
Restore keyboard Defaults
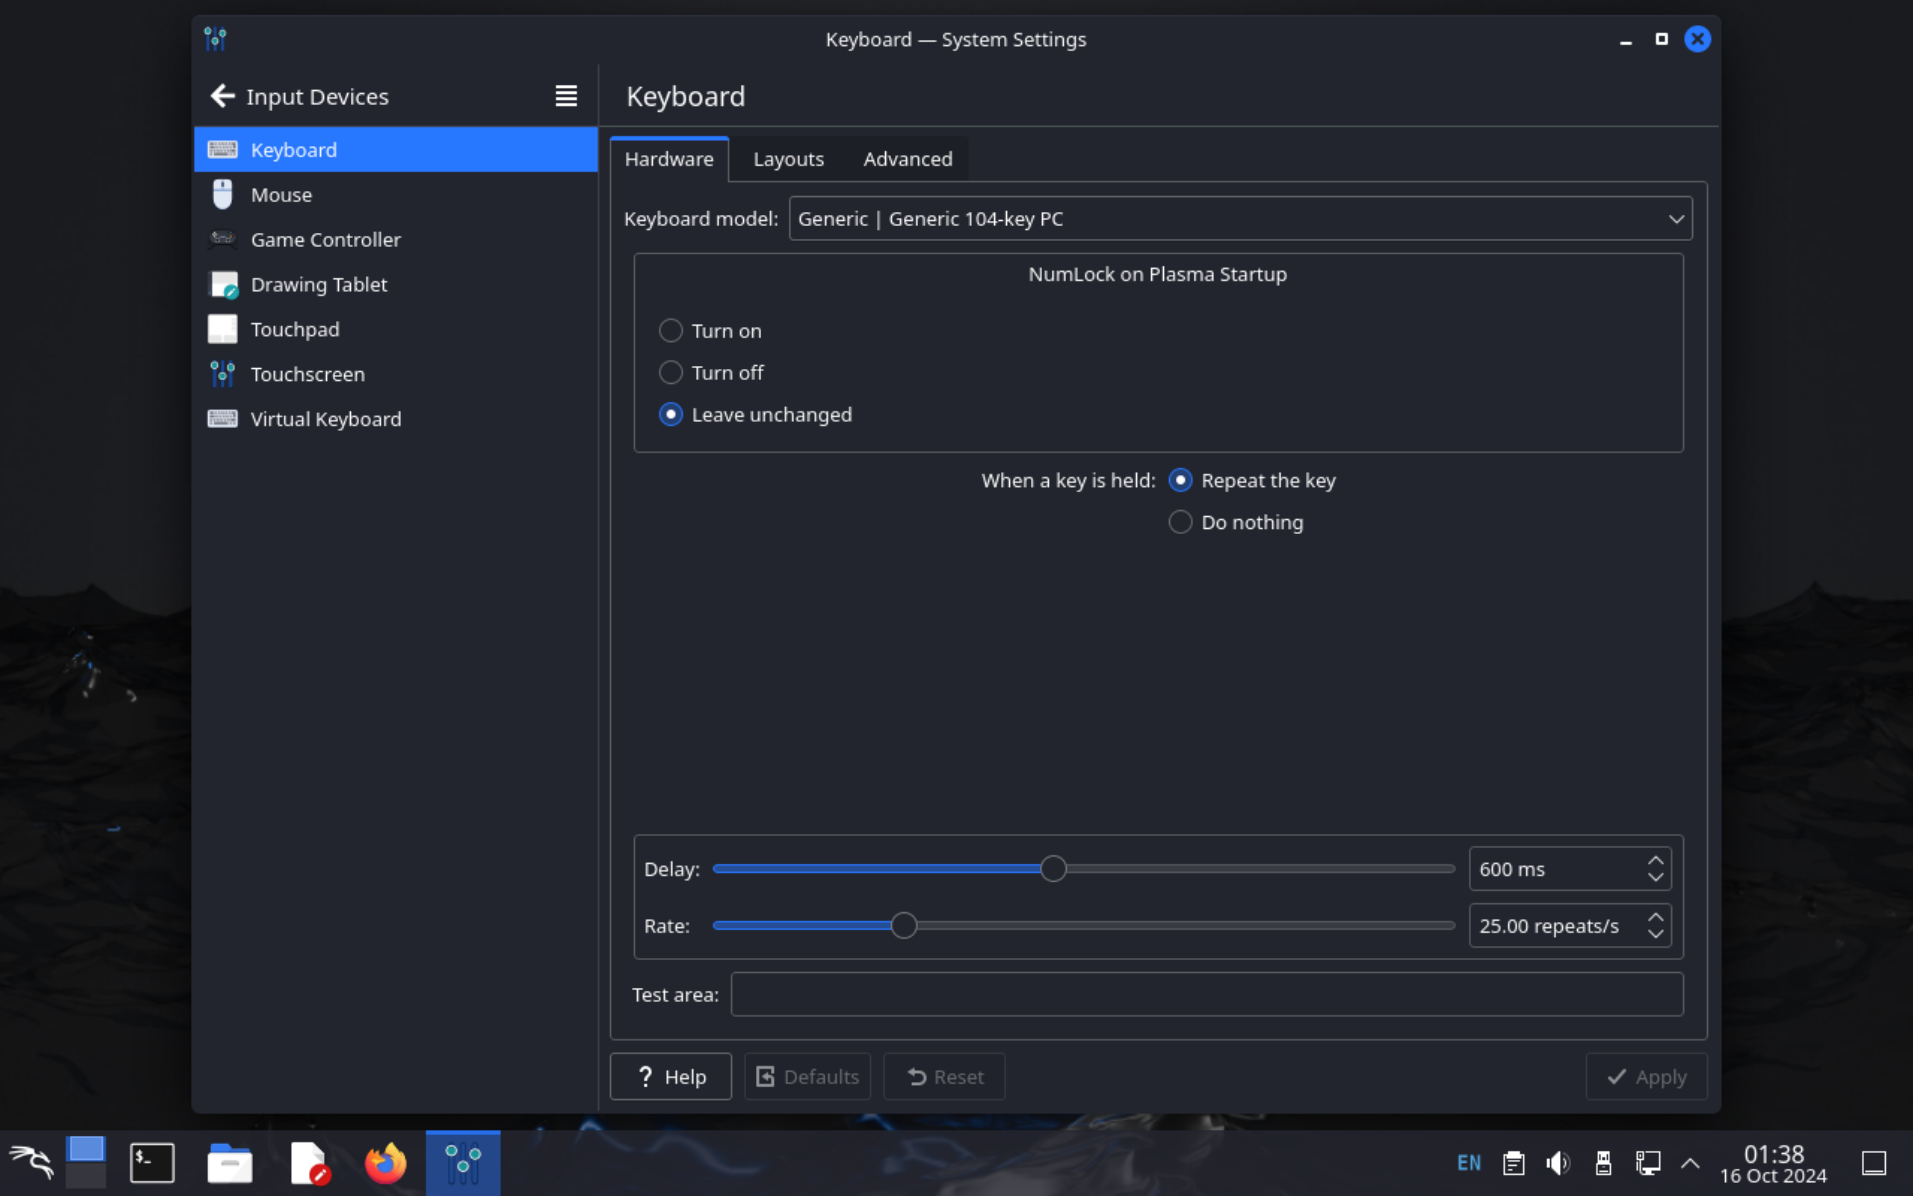[x=806, y=1076]
